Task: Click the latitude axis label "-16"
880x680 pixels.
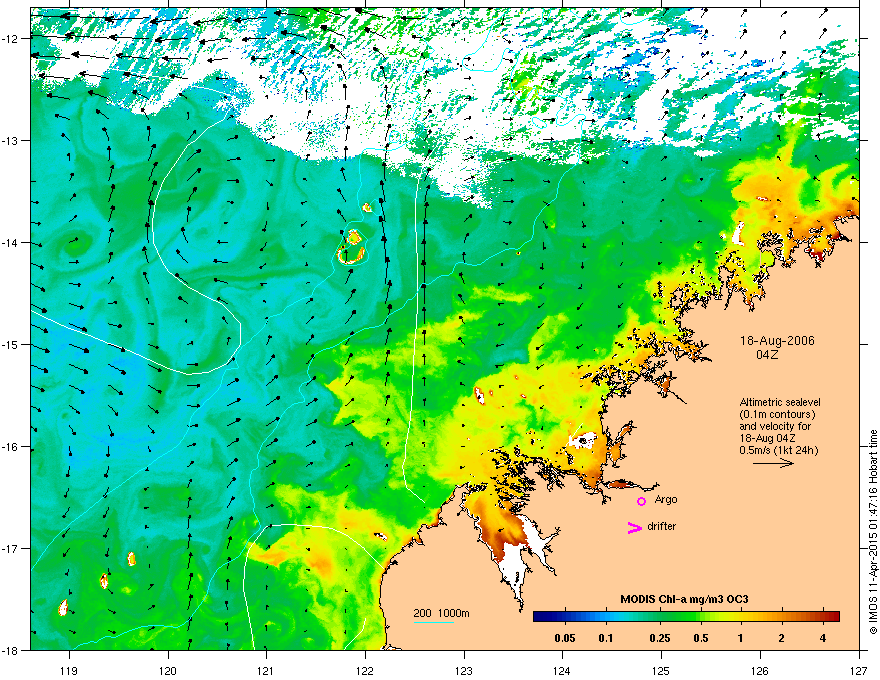Action: pyautogui.click(x=11, y=447)
